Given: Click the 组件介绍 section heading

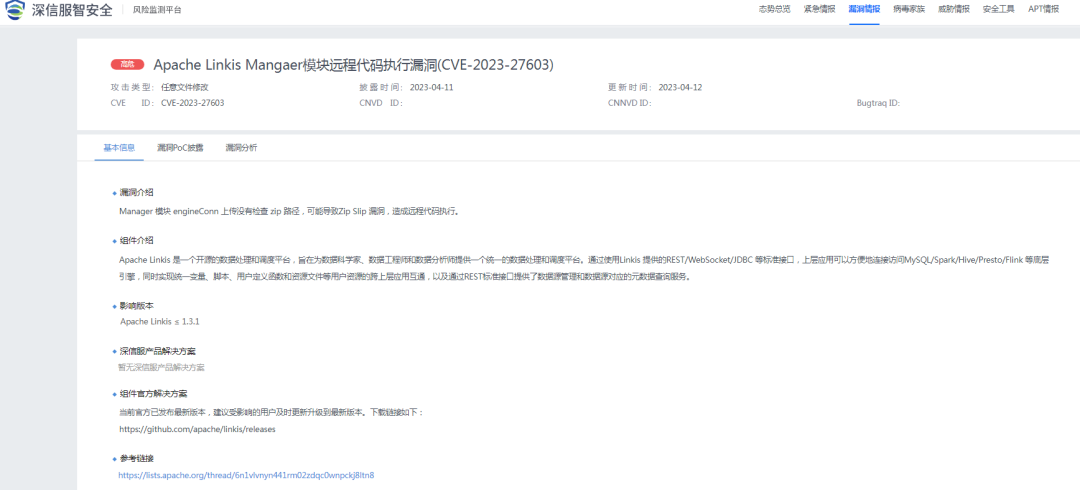Looking at the screenshot, I should point(136,241).
